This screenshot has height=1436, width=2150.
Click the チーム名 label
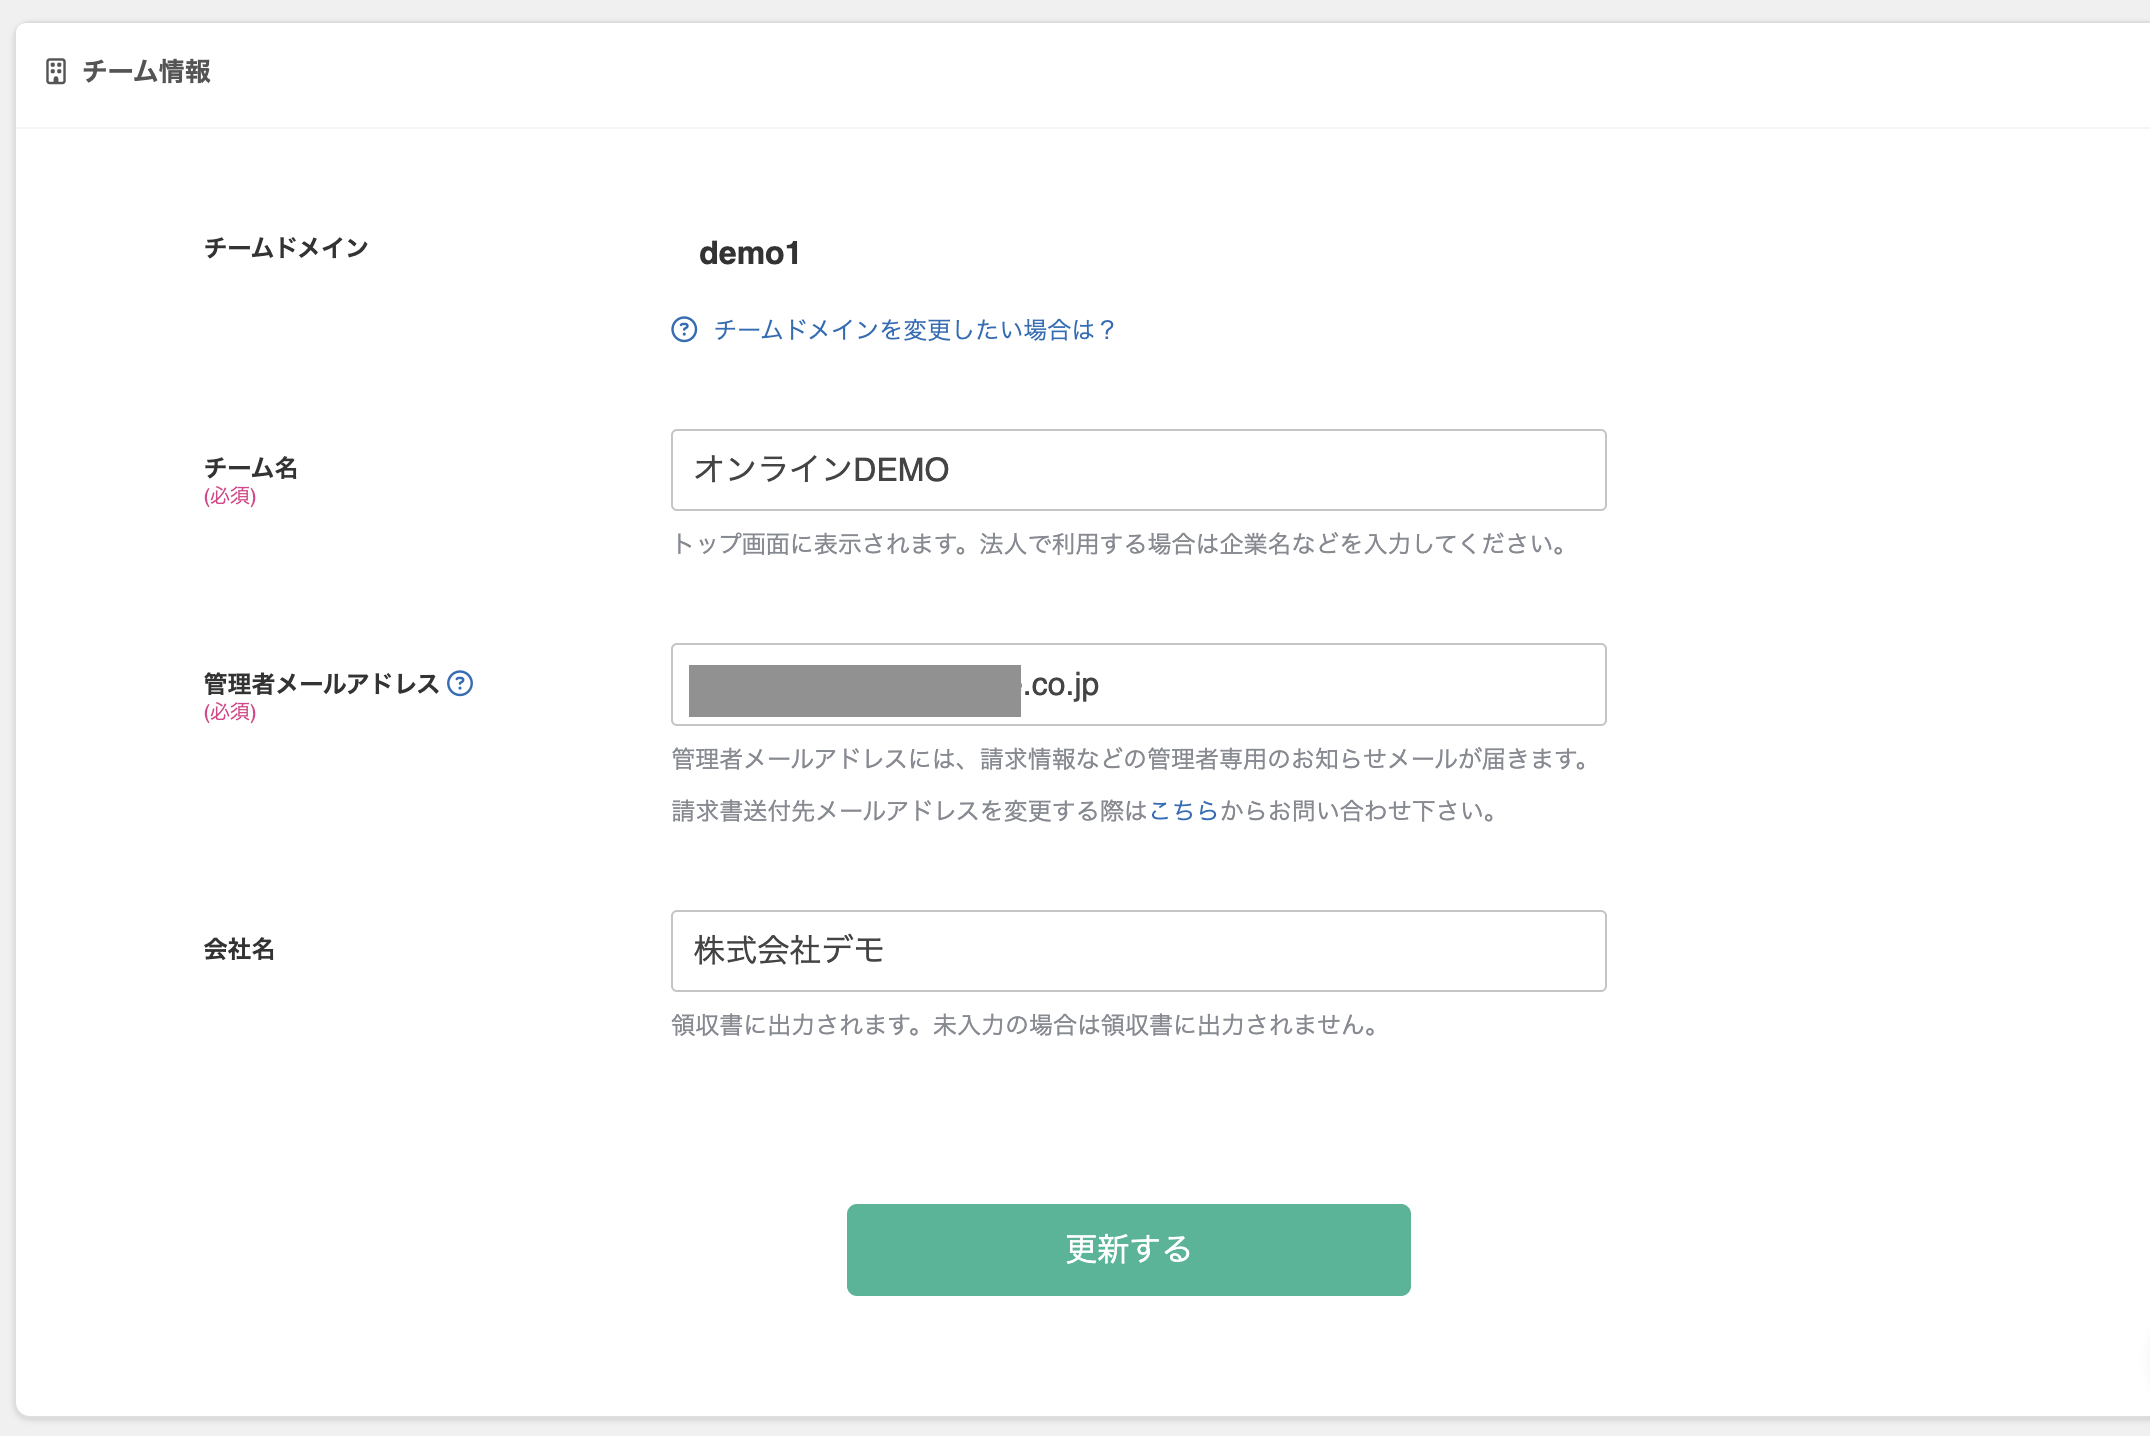point(251,467)
